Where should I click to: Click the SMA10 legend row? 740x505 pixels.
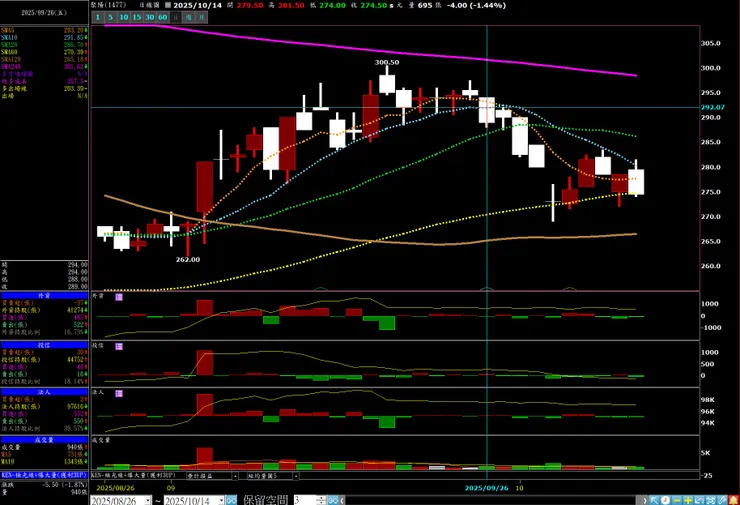coord(44,37)
